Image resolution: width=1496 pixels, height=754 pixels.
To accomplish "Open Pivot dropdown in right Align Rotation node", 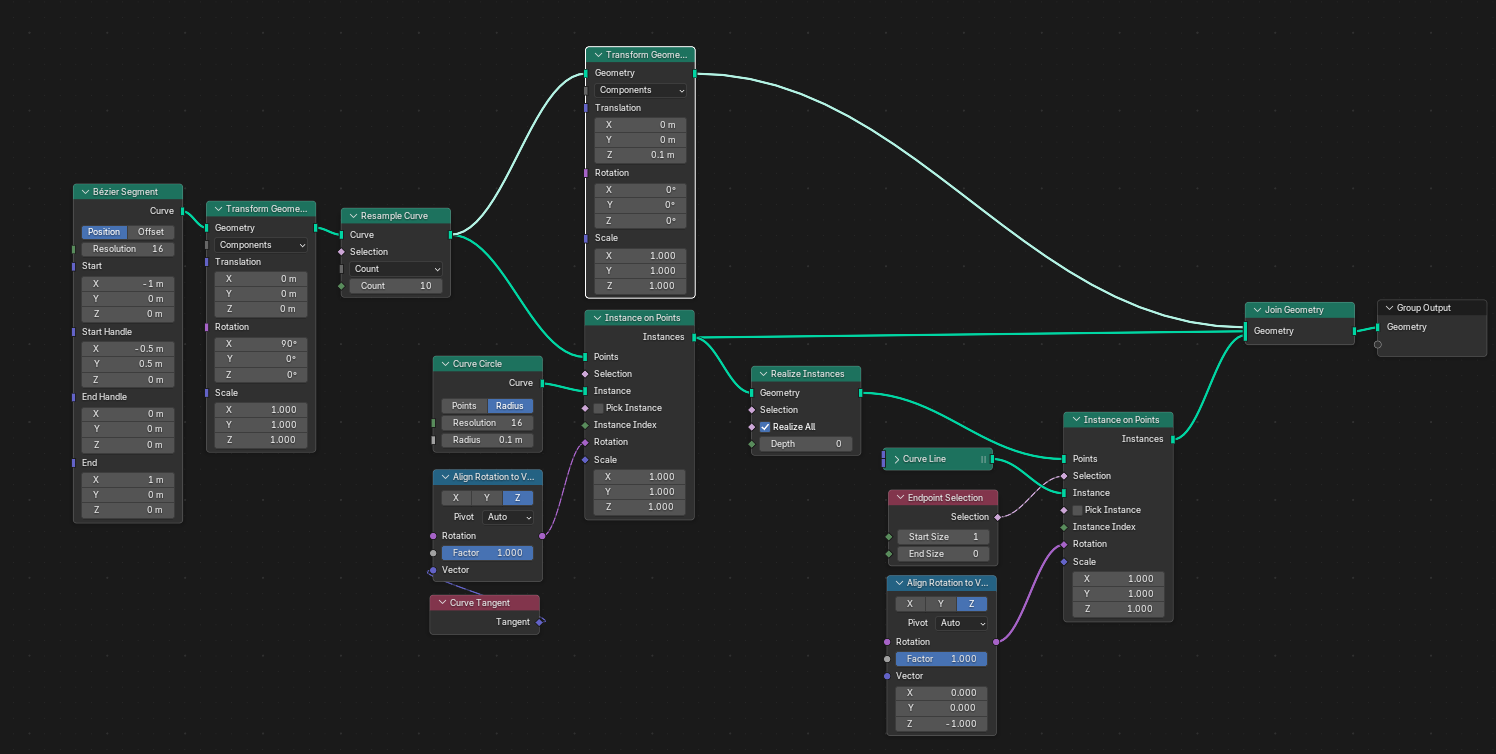I will (x=962, y=623).
